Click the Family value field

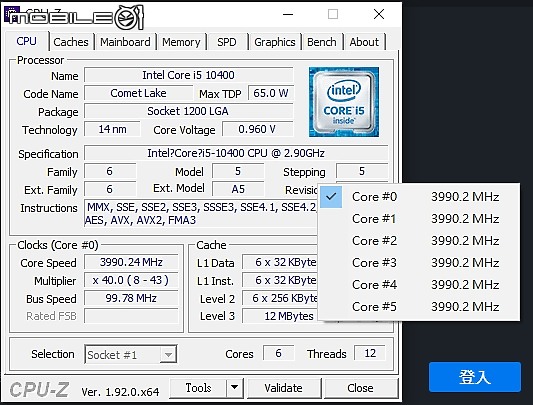tap(110, 171)
